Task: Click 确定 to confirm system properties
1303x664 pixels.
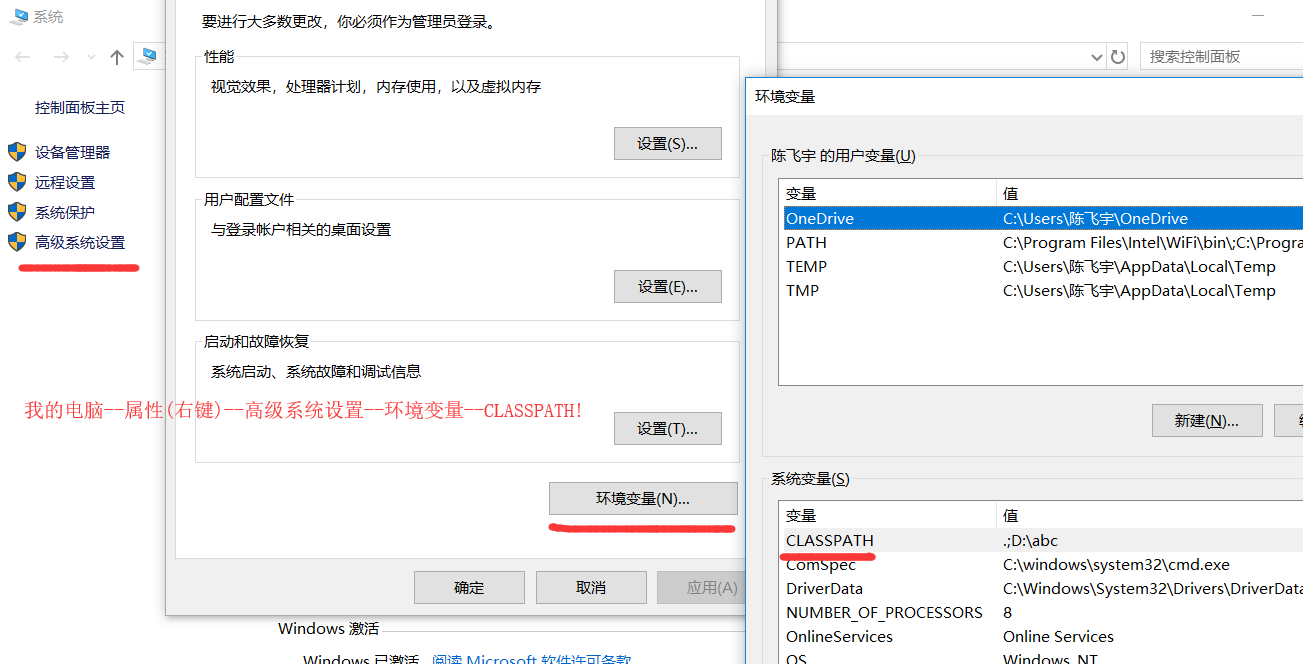Action: [x=468, y=587]
